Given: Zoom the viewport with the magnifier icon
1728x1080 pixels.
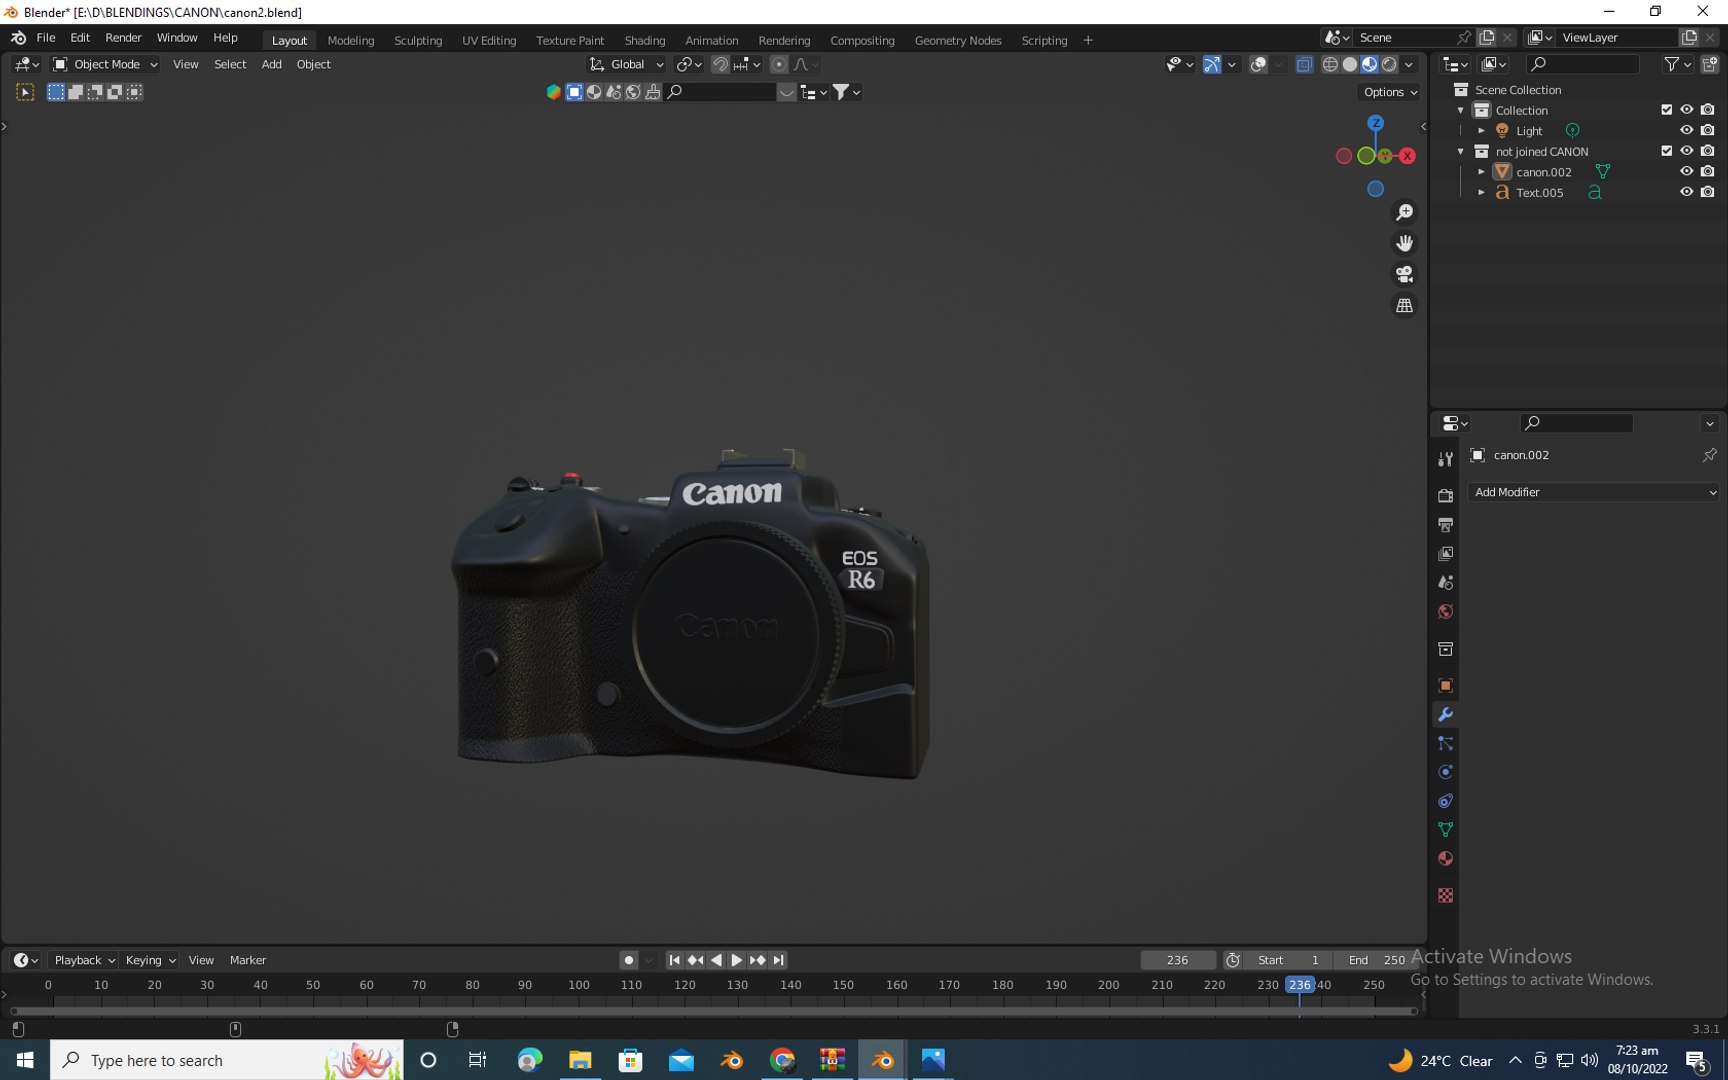Looking at the screenshot, I should click(x=1405, y=212).
